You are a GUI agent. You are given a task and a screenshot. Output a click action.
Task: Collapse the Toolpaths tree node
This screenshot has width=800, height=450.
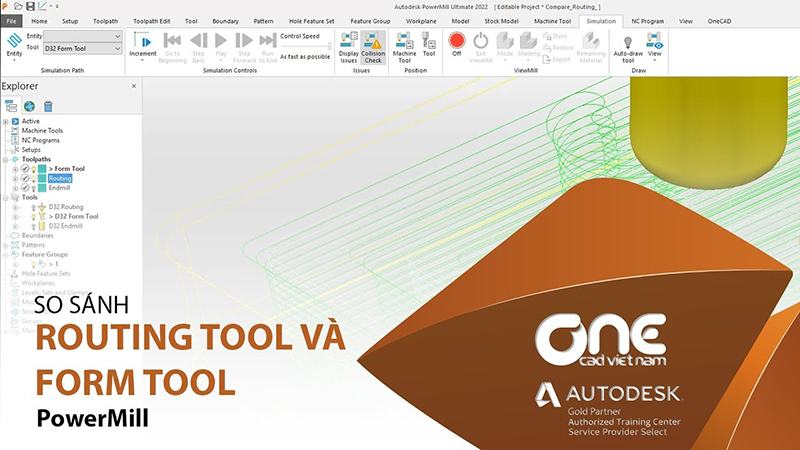pos(6,160)
